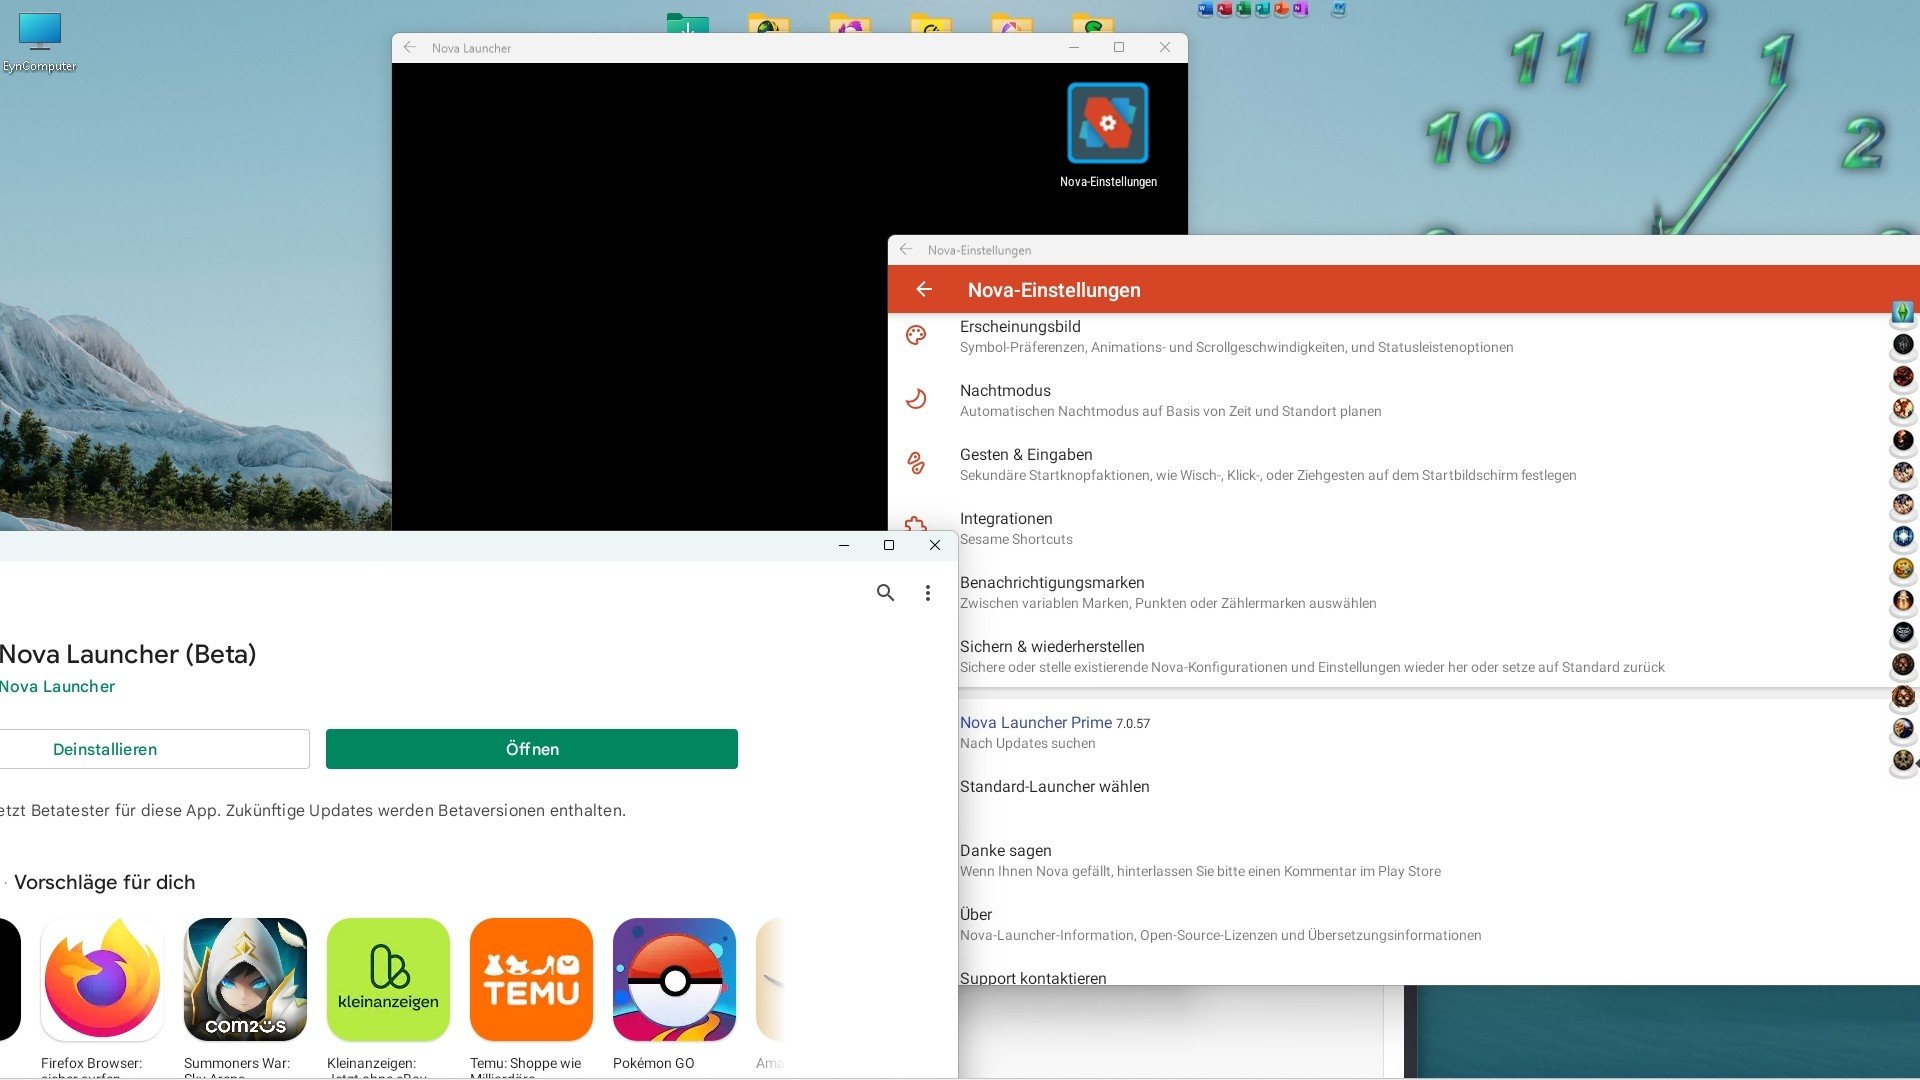Select Standard-Launcher wählen option
This screenshot has width=1920, height=1080.
click(x=1054, y=787)
